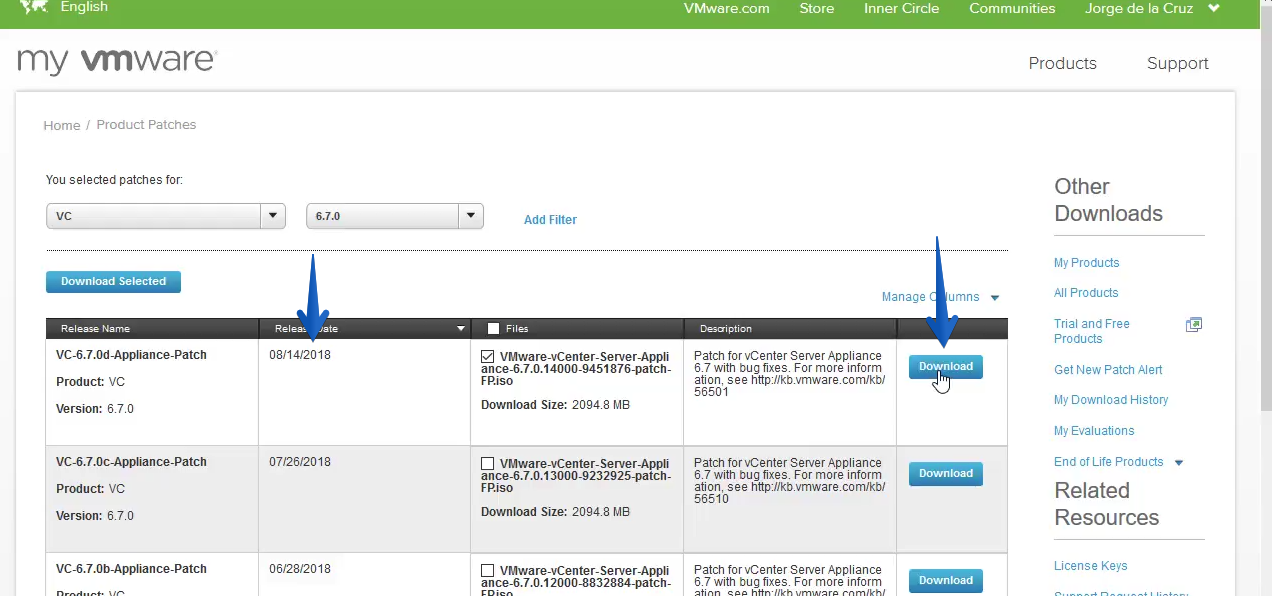Screen dimensions: 1272x596
Task: Open License Keys link
Action: [x=1090, y=566]
